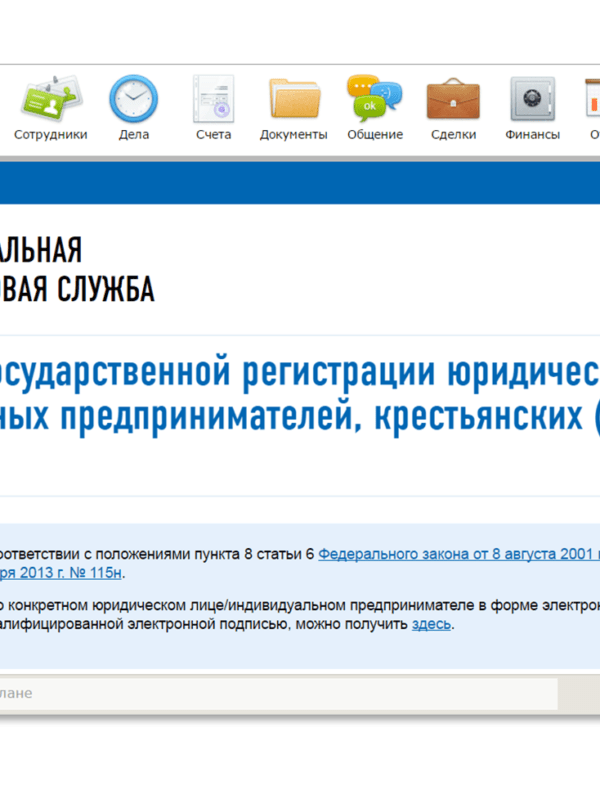The image size is (600, 800).
Task: Click the Общение label
Action: [375, 135]
